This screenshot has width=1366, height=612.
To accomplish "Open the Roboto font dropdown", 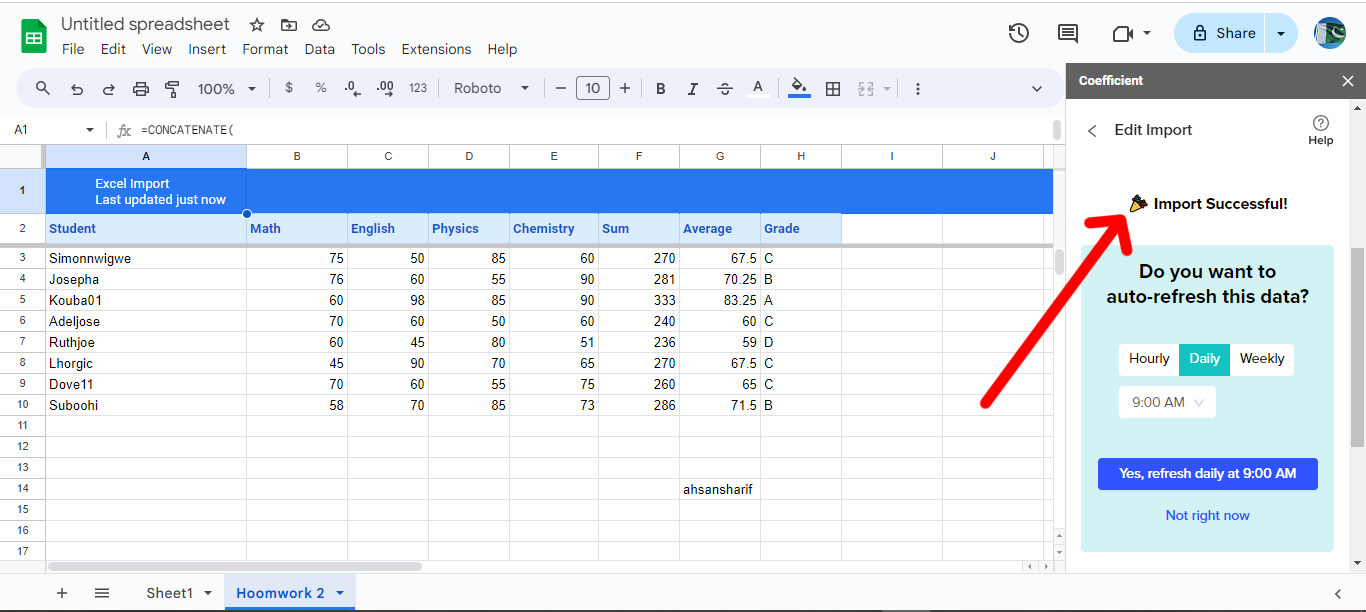I will point(491,88).
